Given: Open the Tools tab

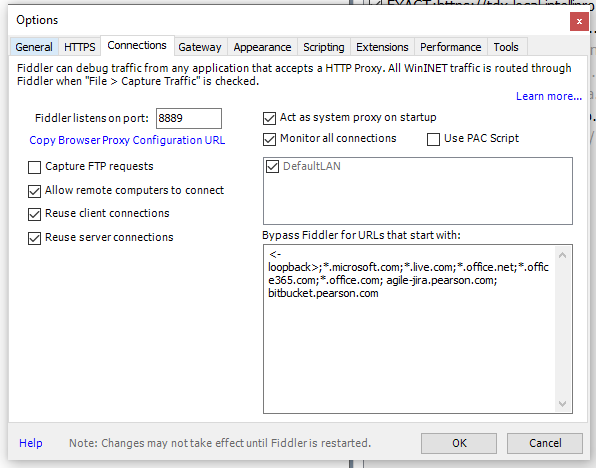Looking at the screenshot, I should (506, 47).
